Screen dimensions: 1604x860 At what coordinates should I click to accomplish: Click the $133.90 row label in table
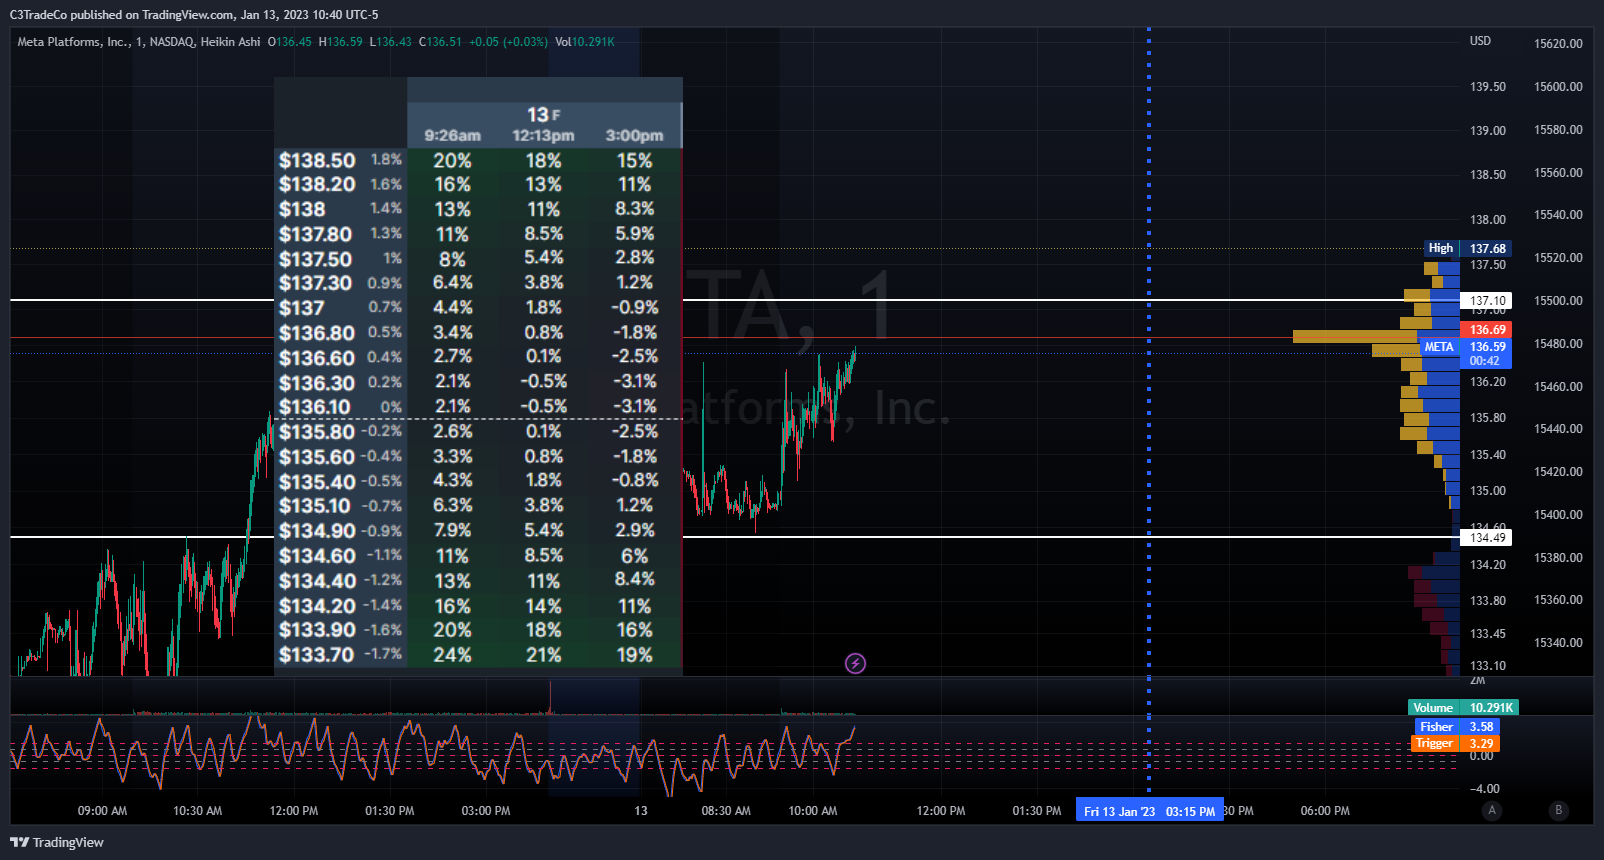[x=317, y=630]
